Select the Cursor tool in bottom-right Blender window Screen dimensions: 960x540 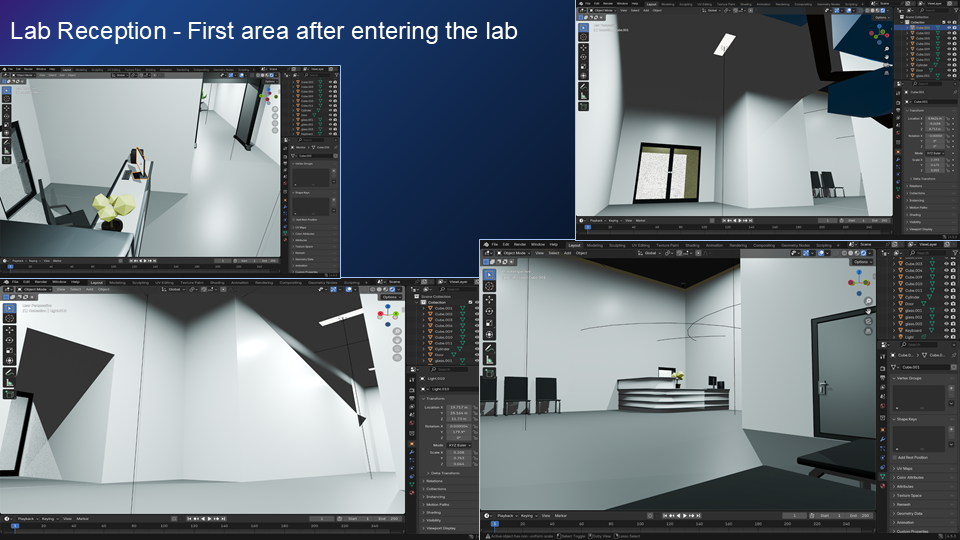489,286
